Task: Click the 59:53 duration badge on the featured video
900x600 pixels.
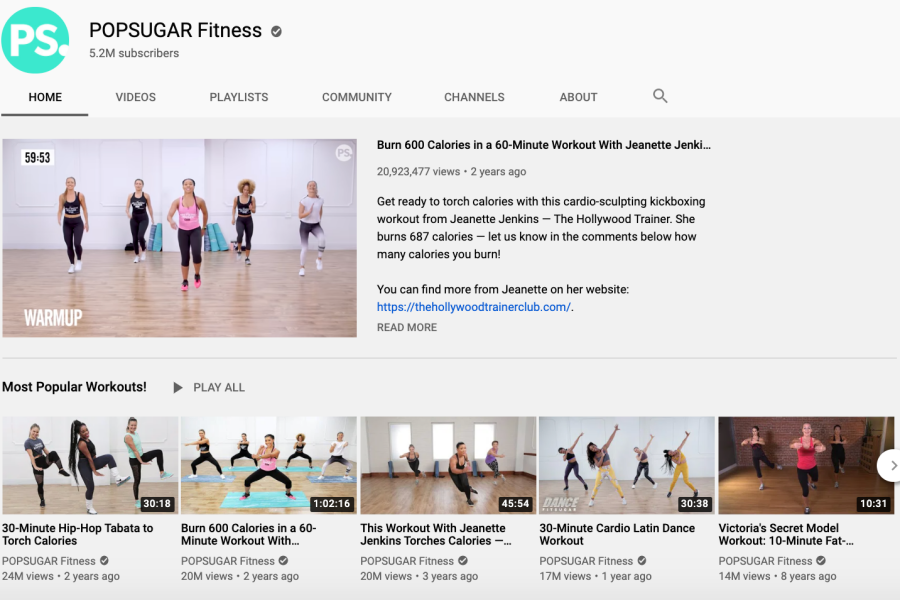Action: (x=37, y=157)
